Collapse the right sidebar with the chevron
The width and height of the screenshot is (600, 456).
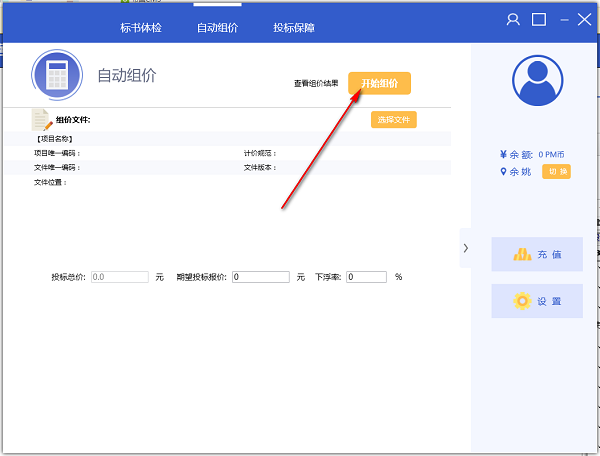point(465,247)
